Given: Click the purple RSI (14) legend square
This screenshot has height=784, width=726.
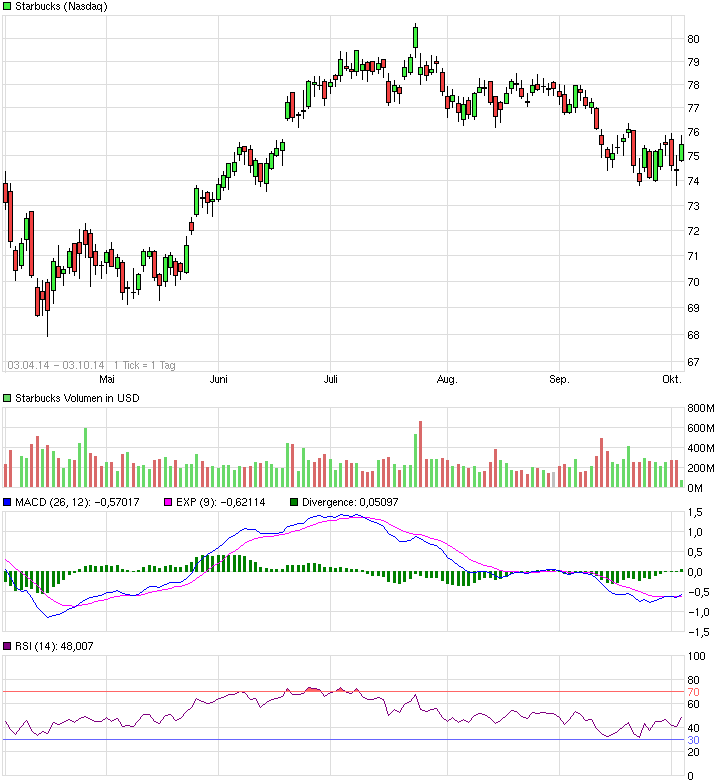Looking at the screenshot, I should (7, 646).
